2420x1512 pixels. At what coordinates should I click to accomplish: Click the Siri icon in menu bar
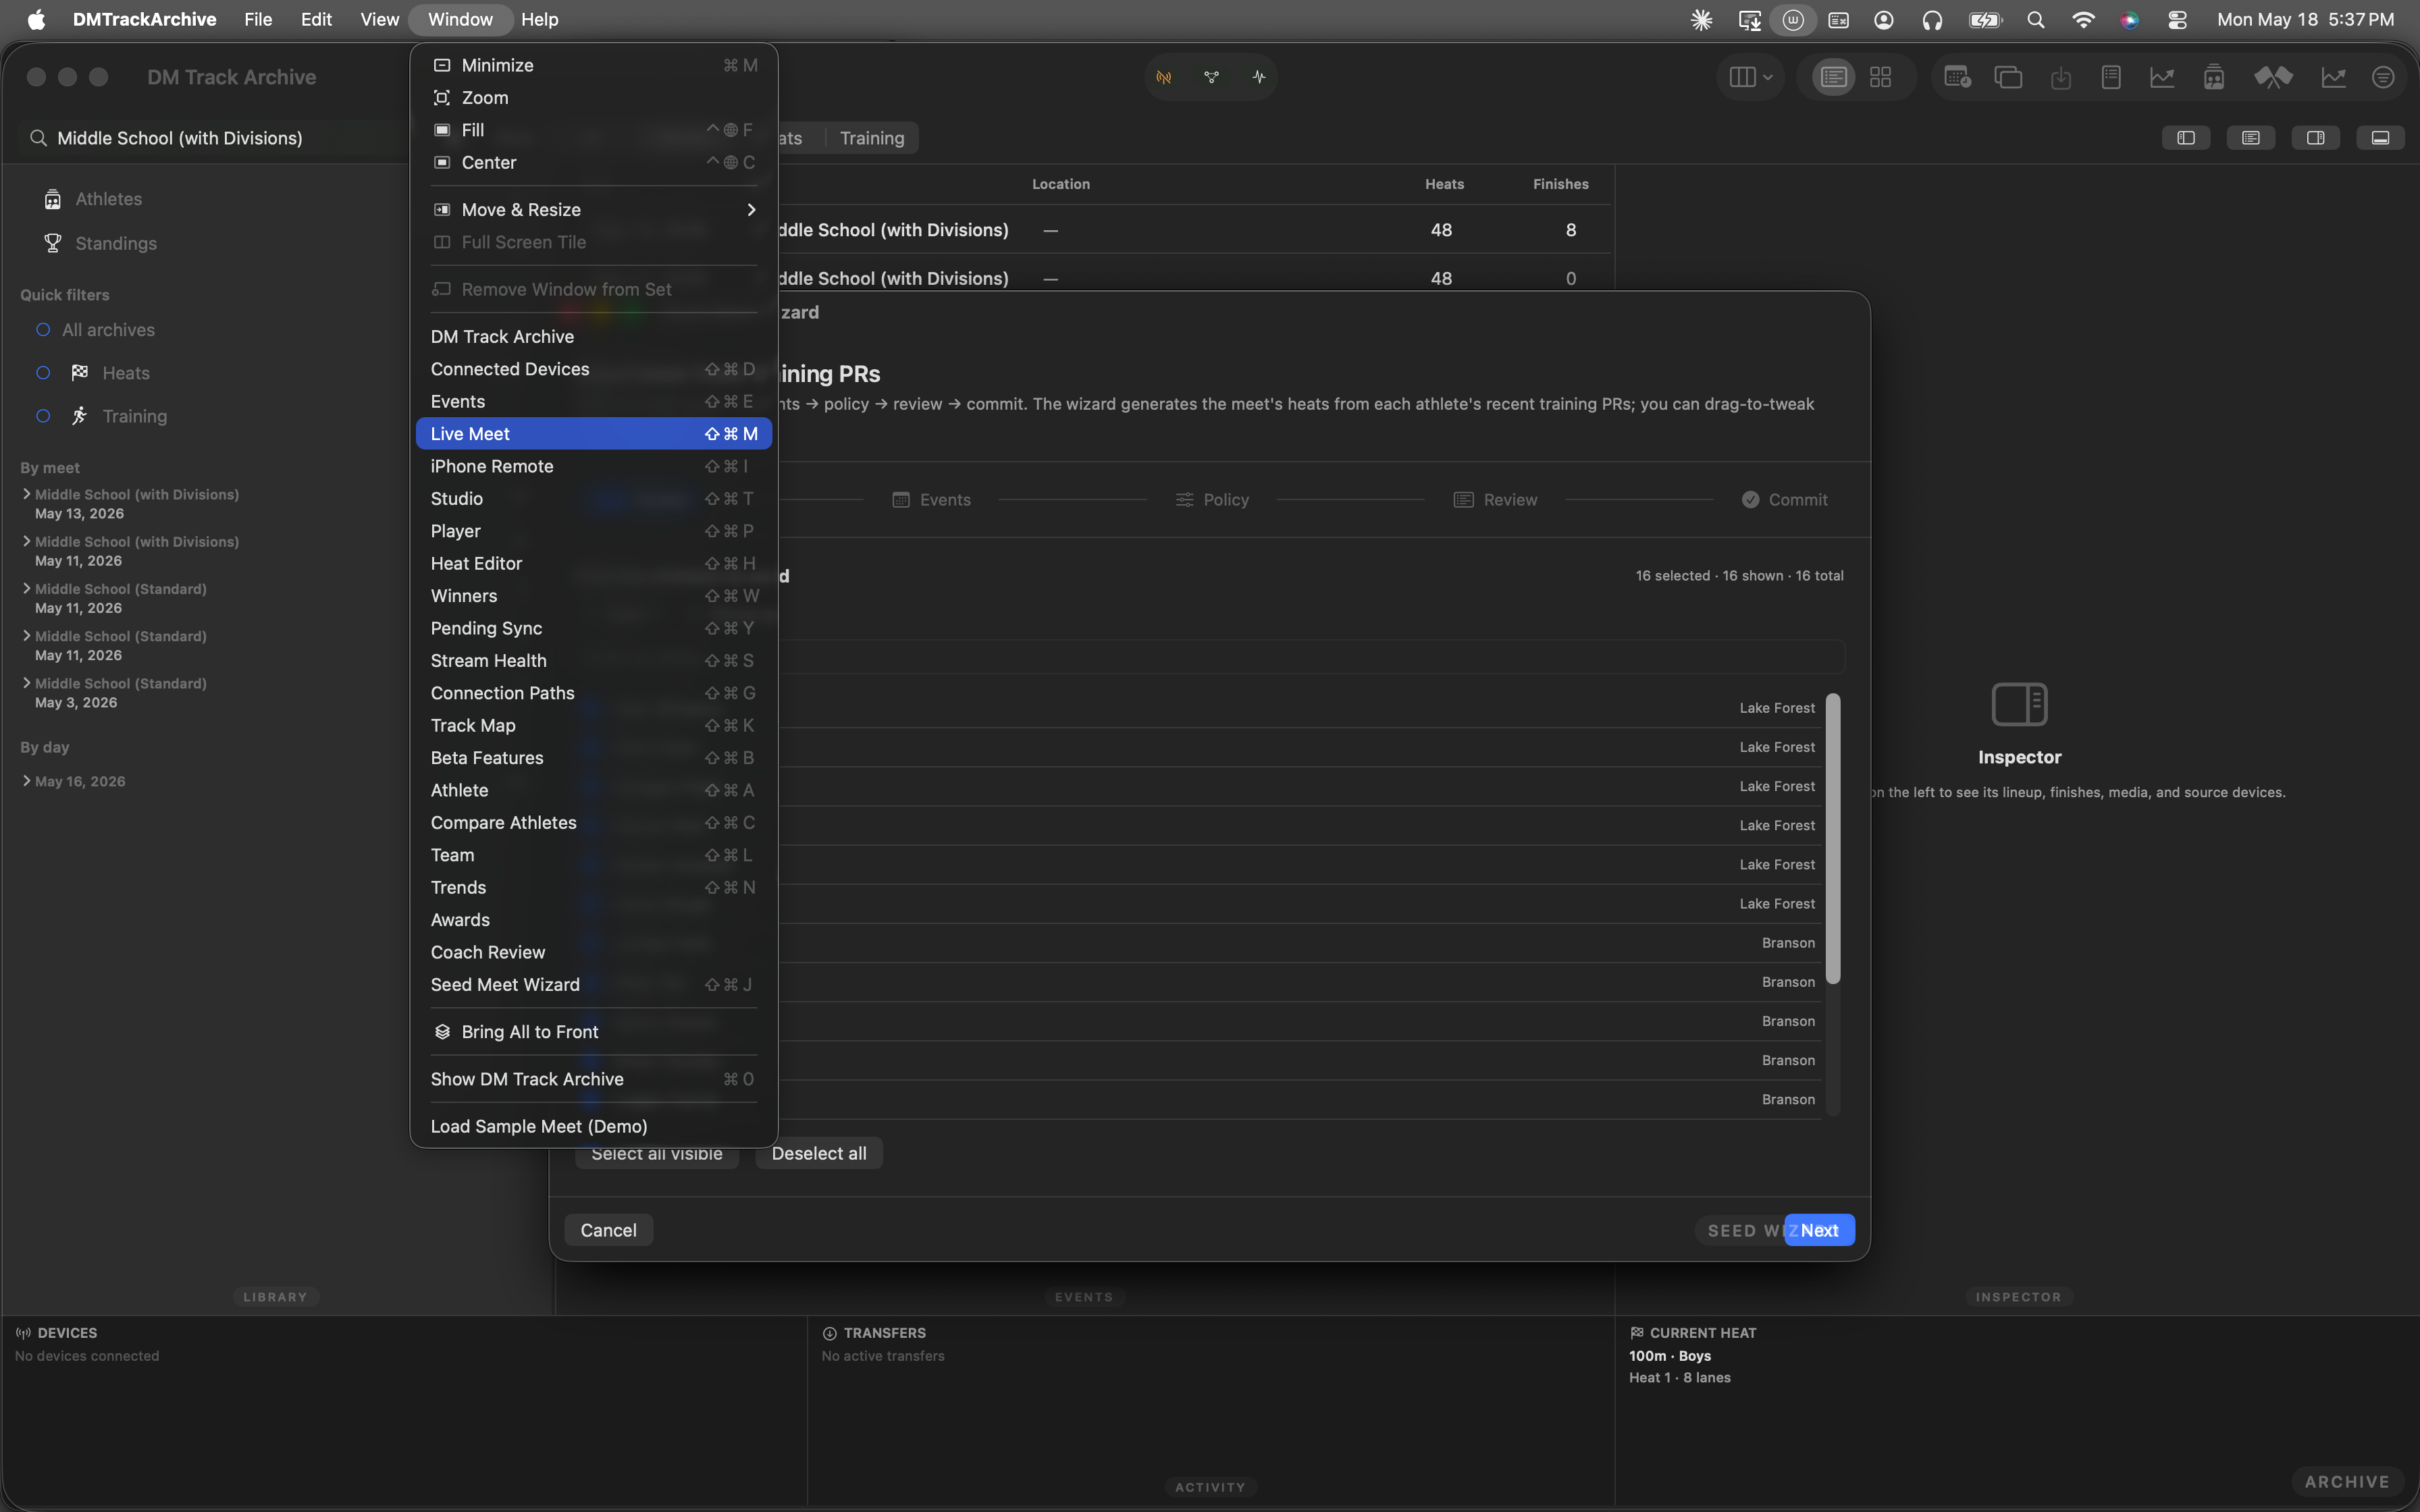click(x=2130, y=20)
